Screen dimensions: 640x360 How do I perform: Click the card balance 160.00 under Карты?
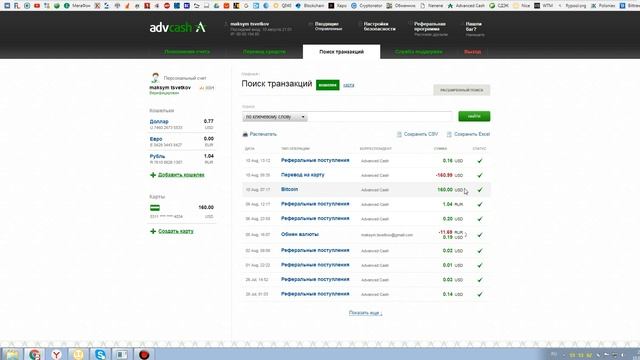click(206, 208)
